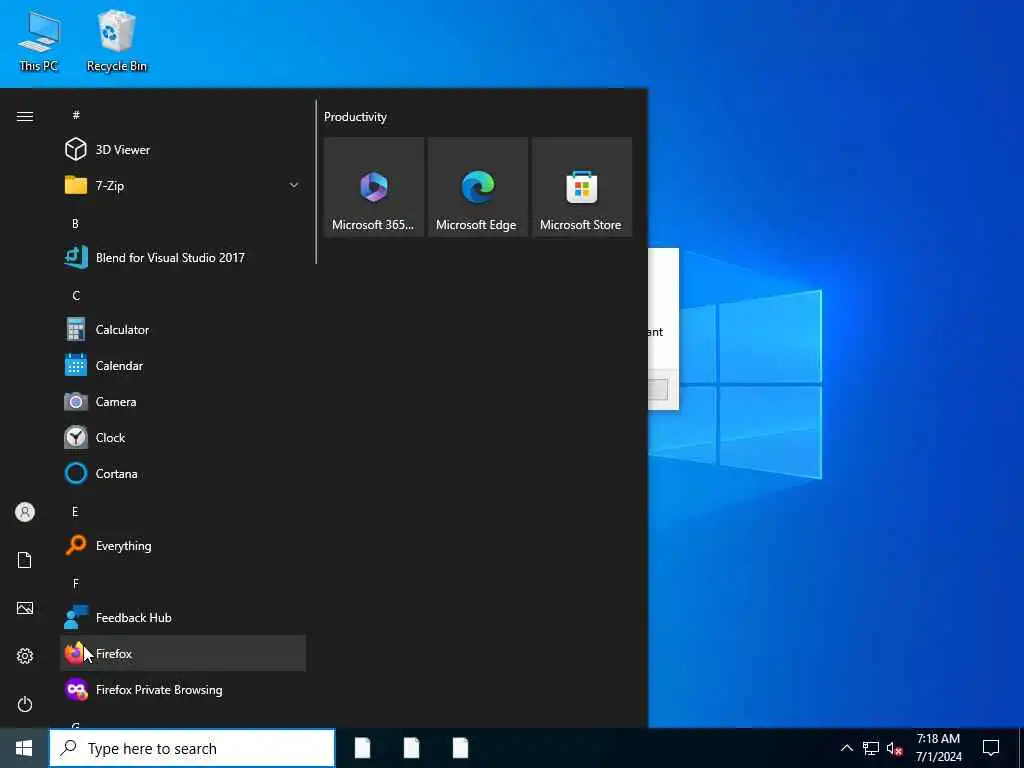Open the Pictures shortcut icon

[x=25, y=608]
